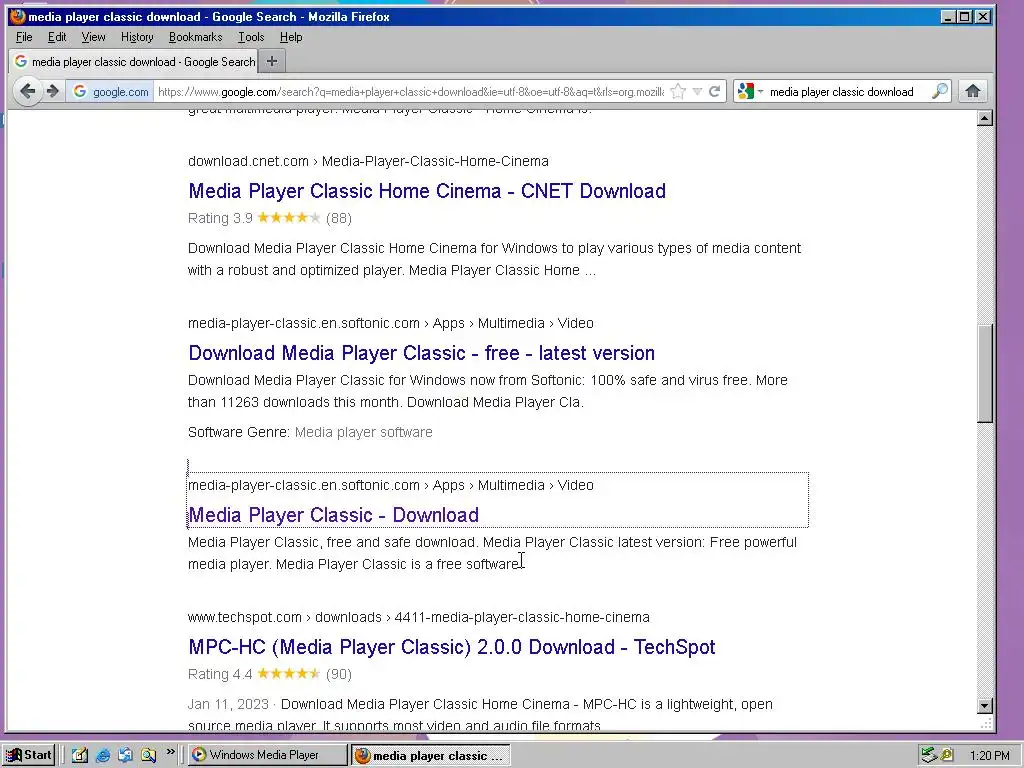Click the 1:20 PM clock
The image size is (1024, 768).
(989, 756)
